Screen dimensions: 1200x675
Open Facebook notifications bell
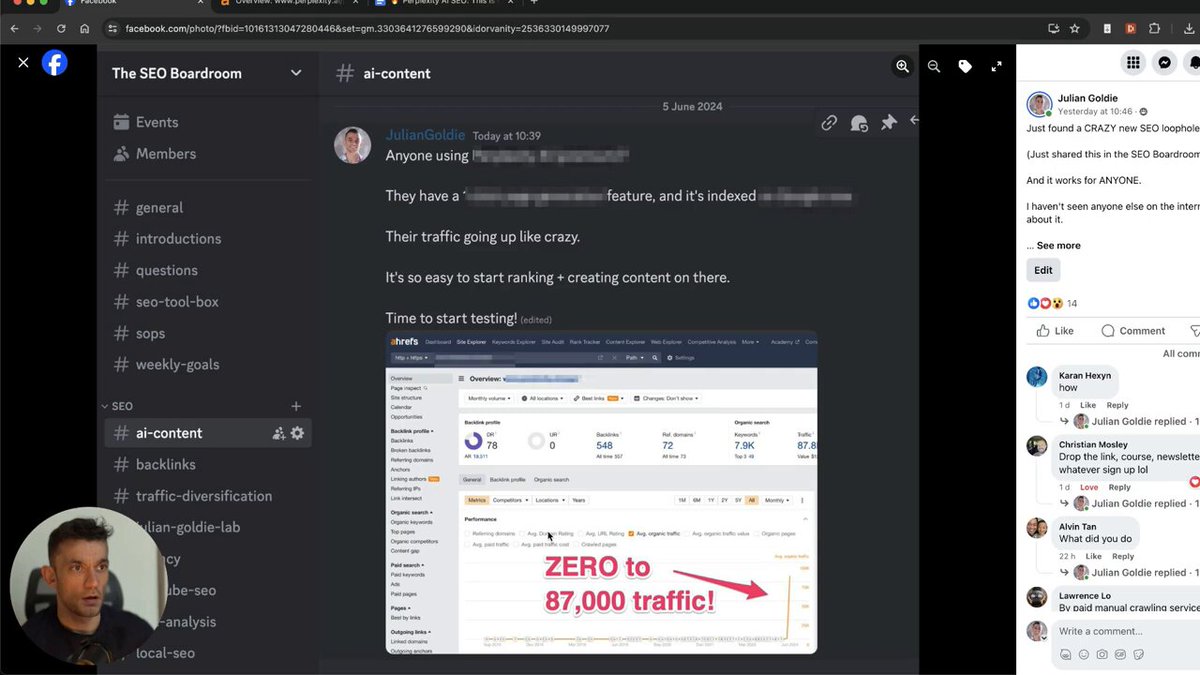point(1194,63)
